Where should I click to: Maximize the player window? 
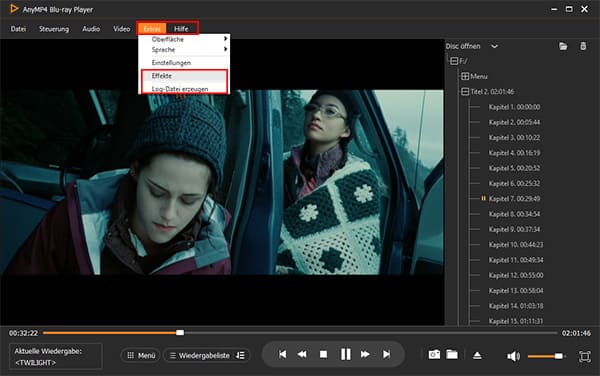[x=569, y=9]
